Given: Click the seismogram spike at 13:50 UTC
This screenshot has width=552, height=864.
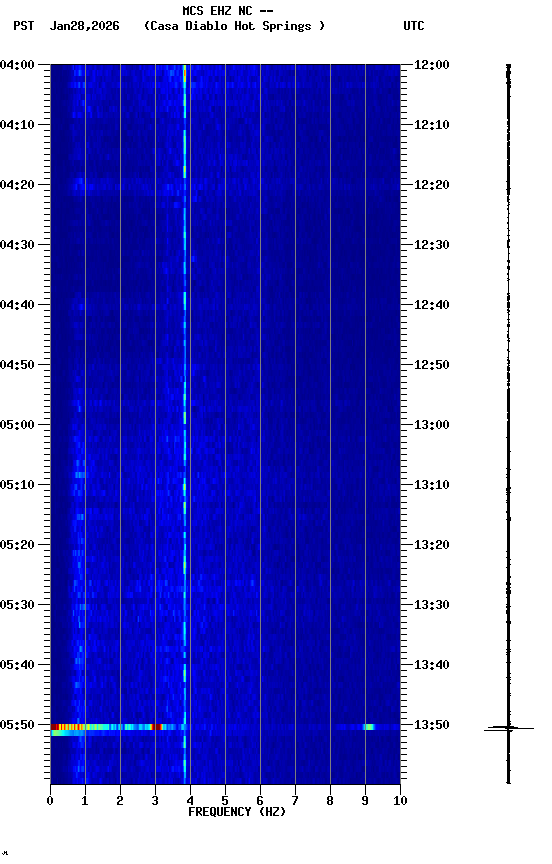Looking at the screenshot, I should (508, 728).
